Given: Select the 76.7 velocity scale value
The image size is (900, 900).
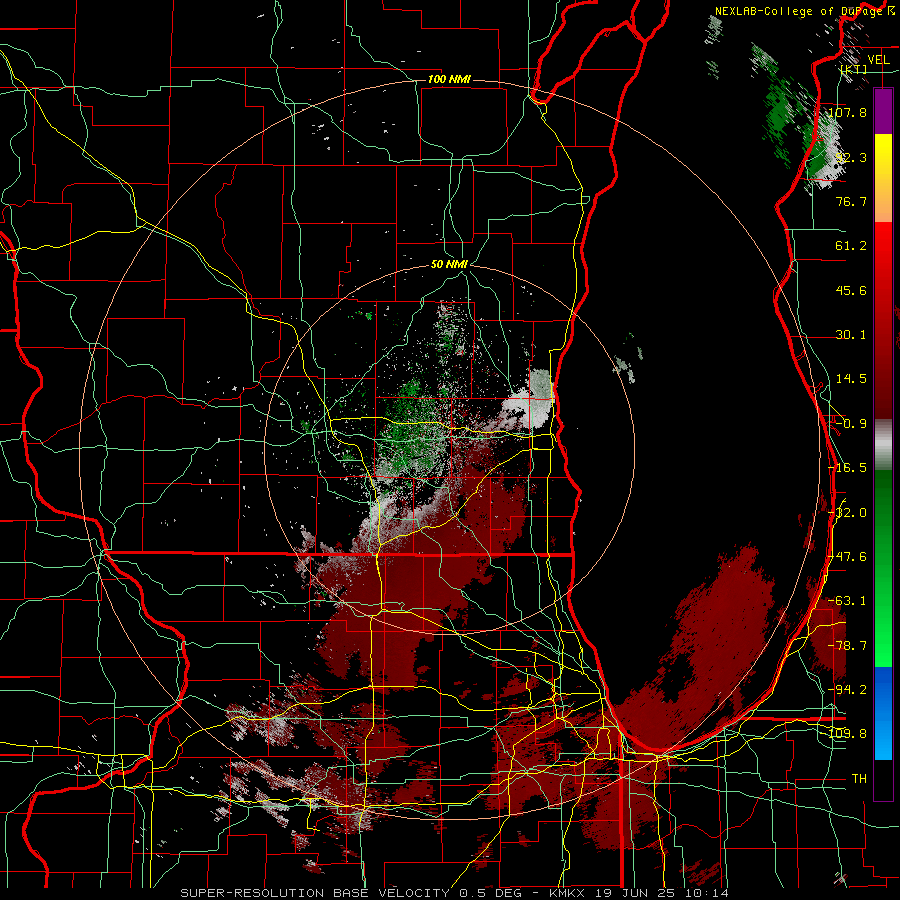Looking at the screenshot, I should 851,201.
